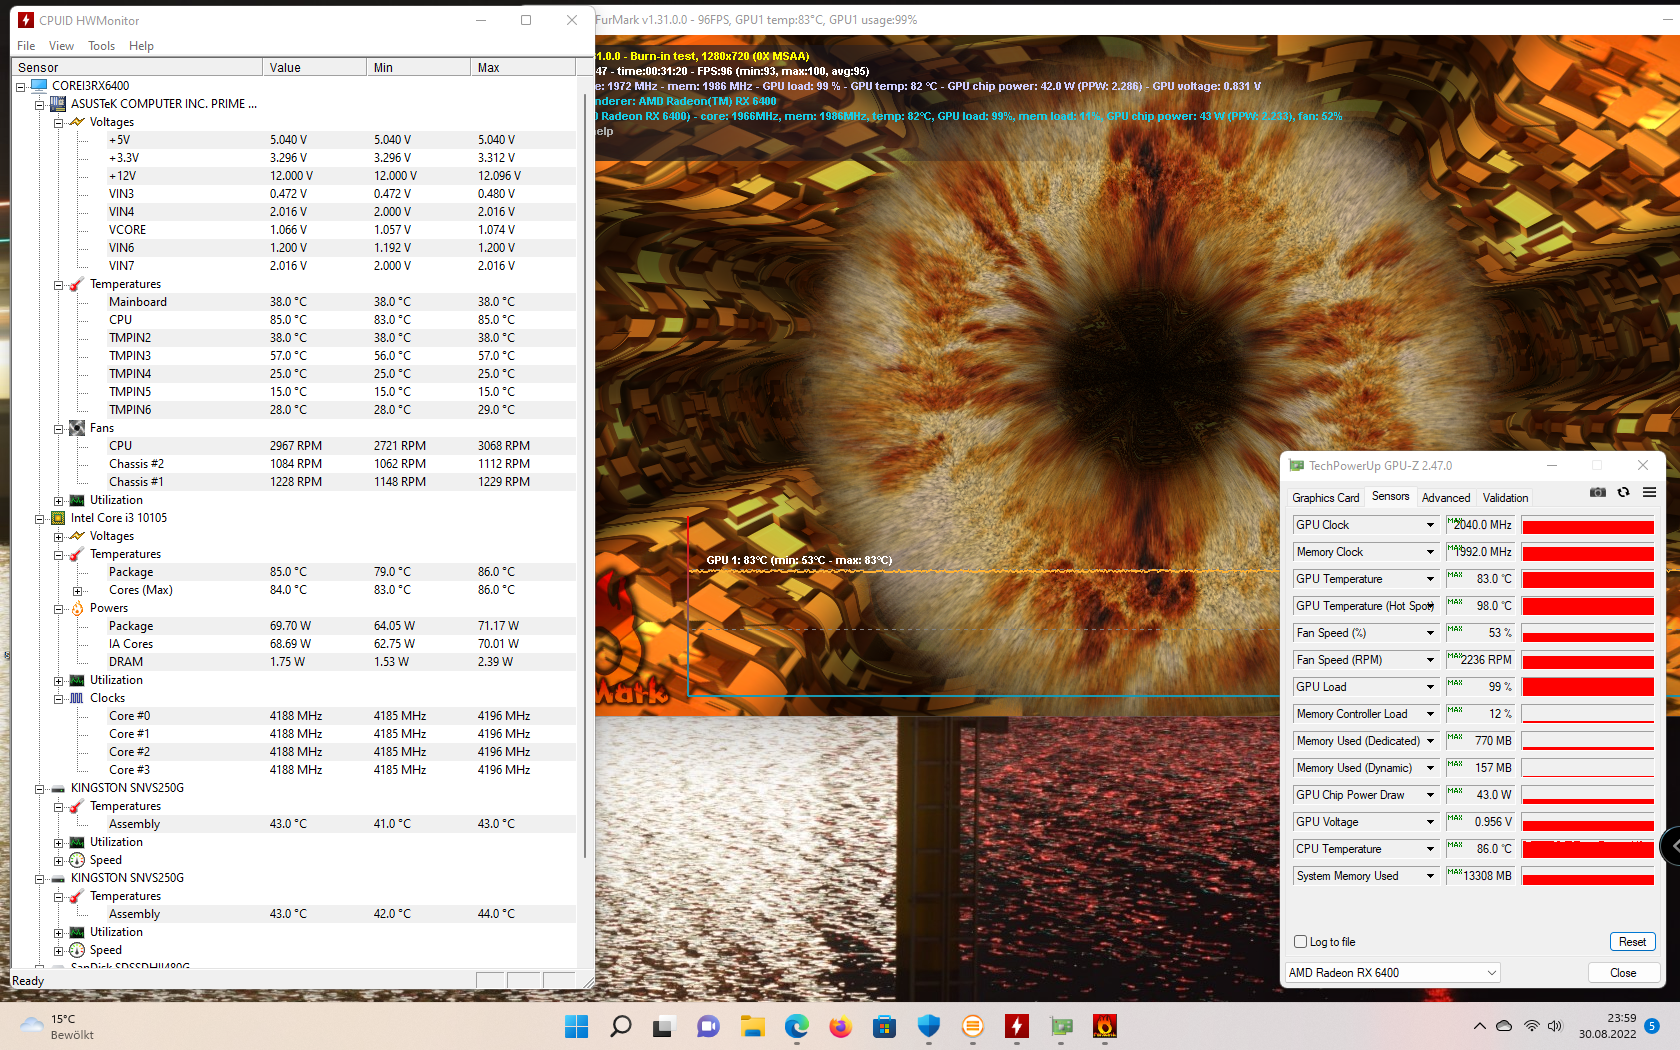1680x1050 pixels.
Task: Click the orange circular app icon in taskbar
Action: click(x=972, y=1026)
